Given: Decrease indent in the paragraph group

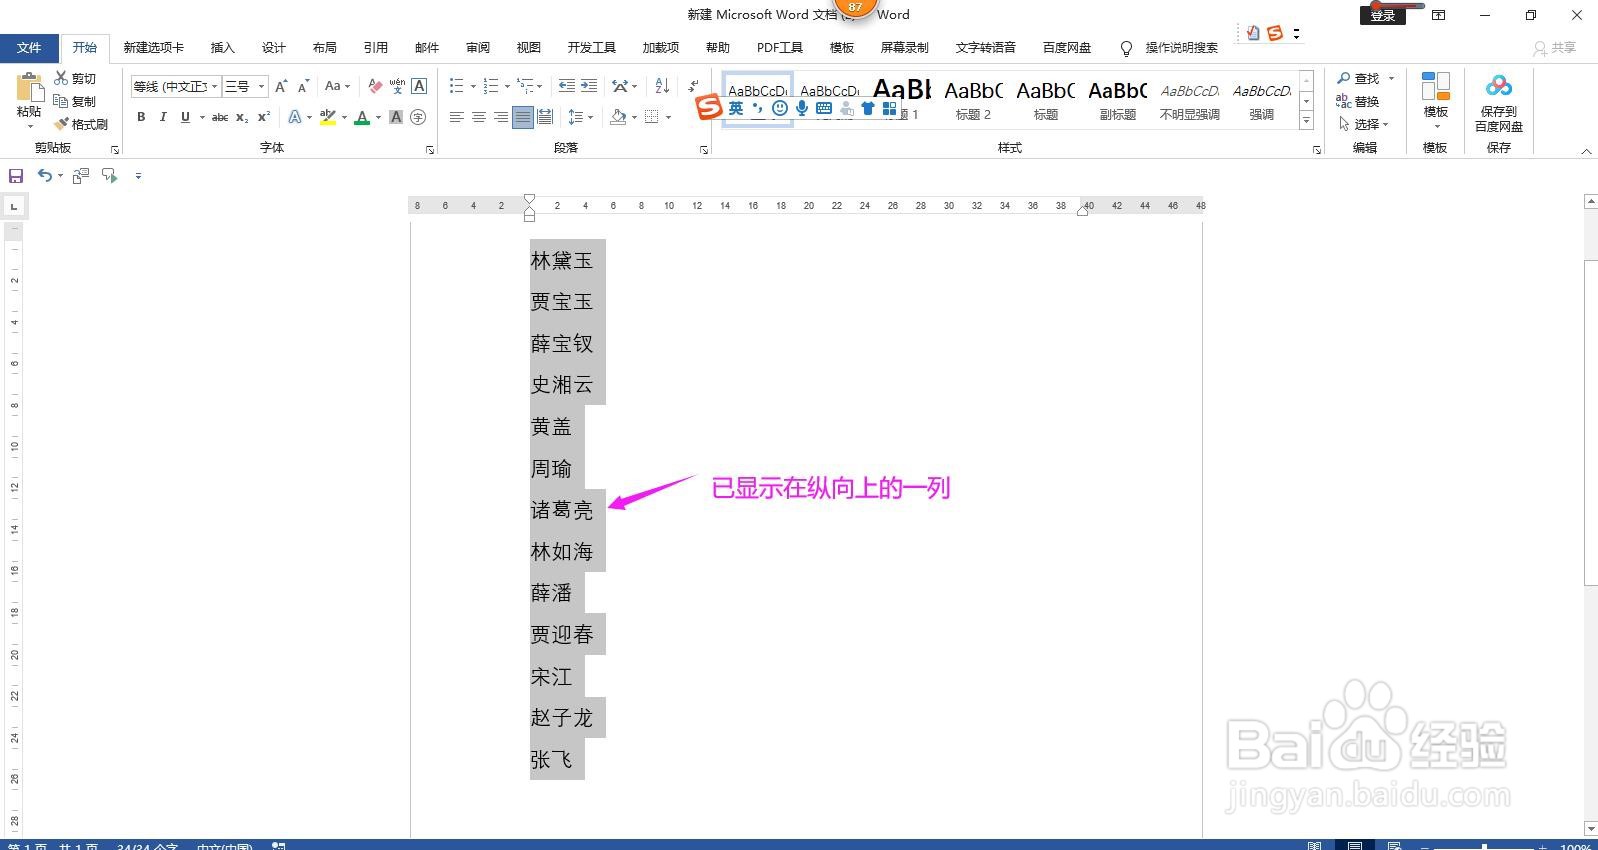Looking at the screenshot, I should click(566, 86).
